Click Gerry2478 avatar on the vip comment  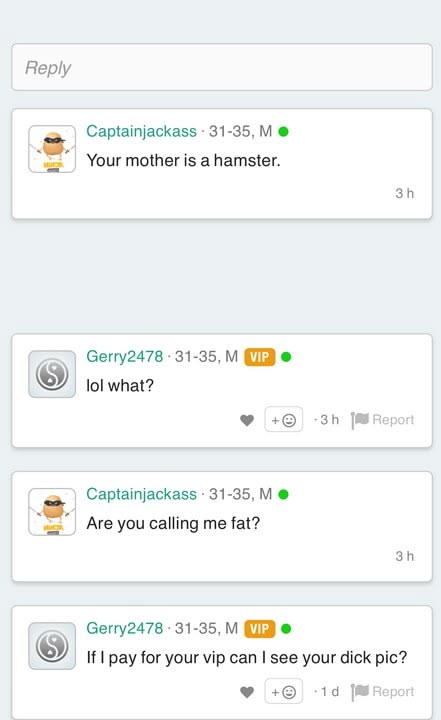click(52, 646)
